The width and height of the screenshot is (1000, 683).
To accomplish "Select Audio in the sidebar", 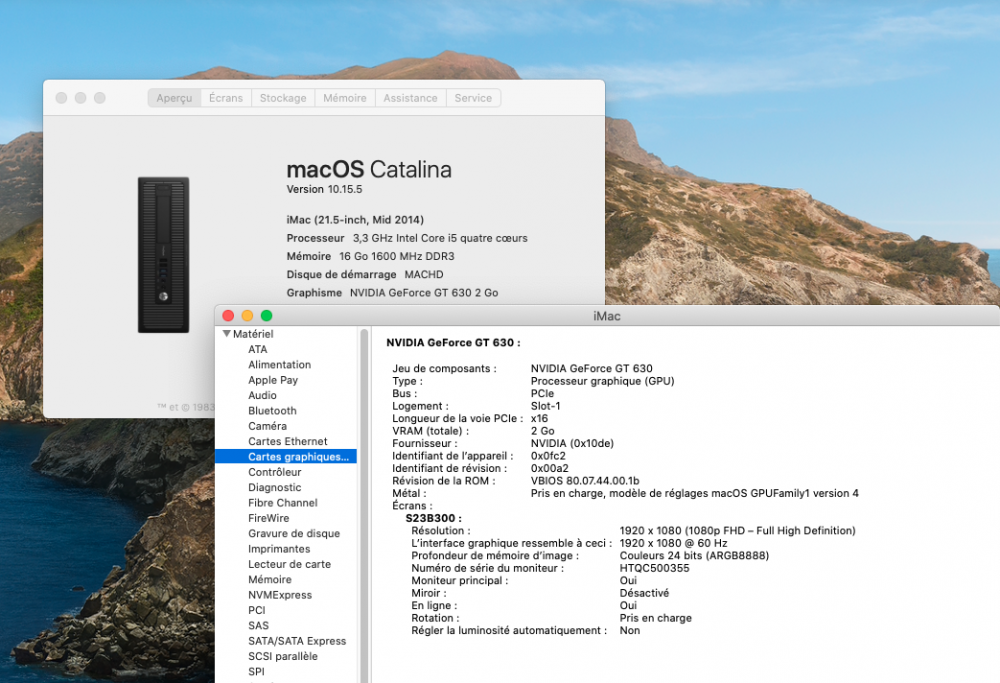I will 262,395.
